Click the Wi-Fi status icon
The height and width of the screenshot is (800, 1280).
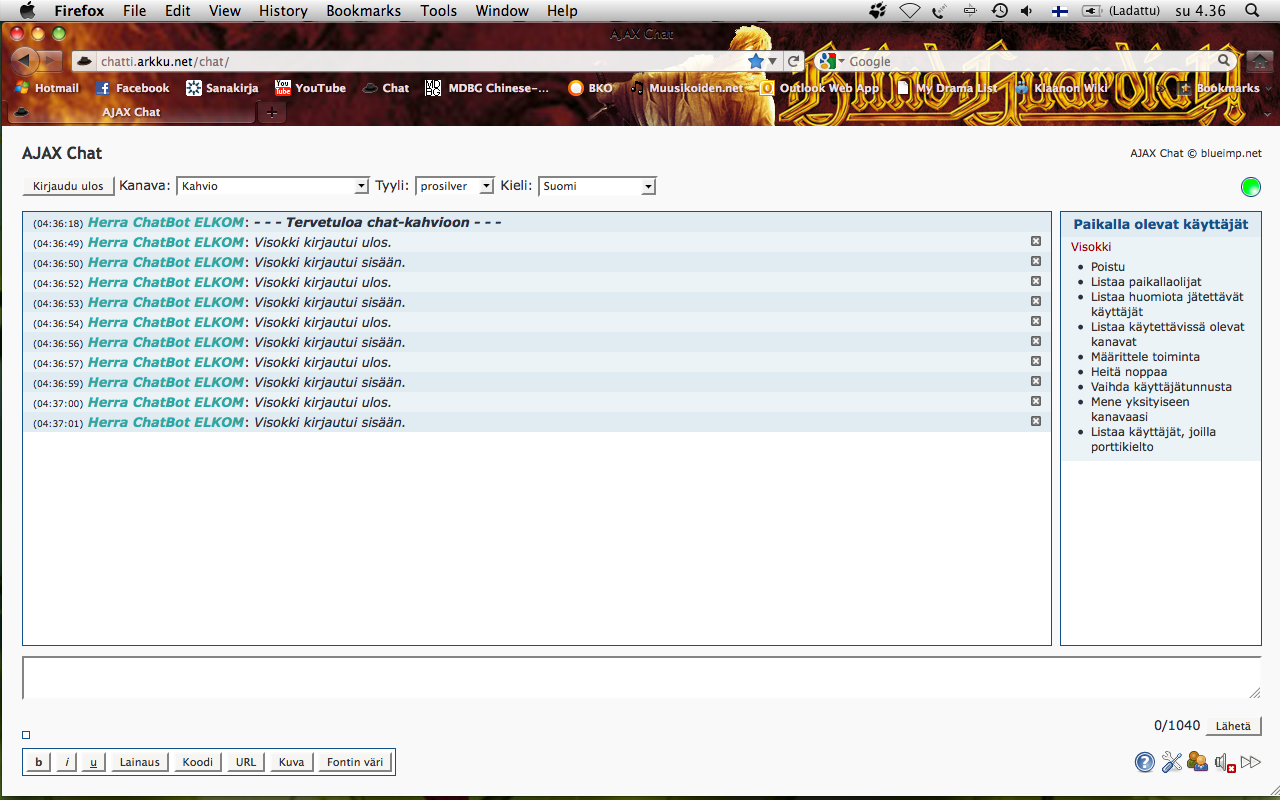click(x=909, y=11)
